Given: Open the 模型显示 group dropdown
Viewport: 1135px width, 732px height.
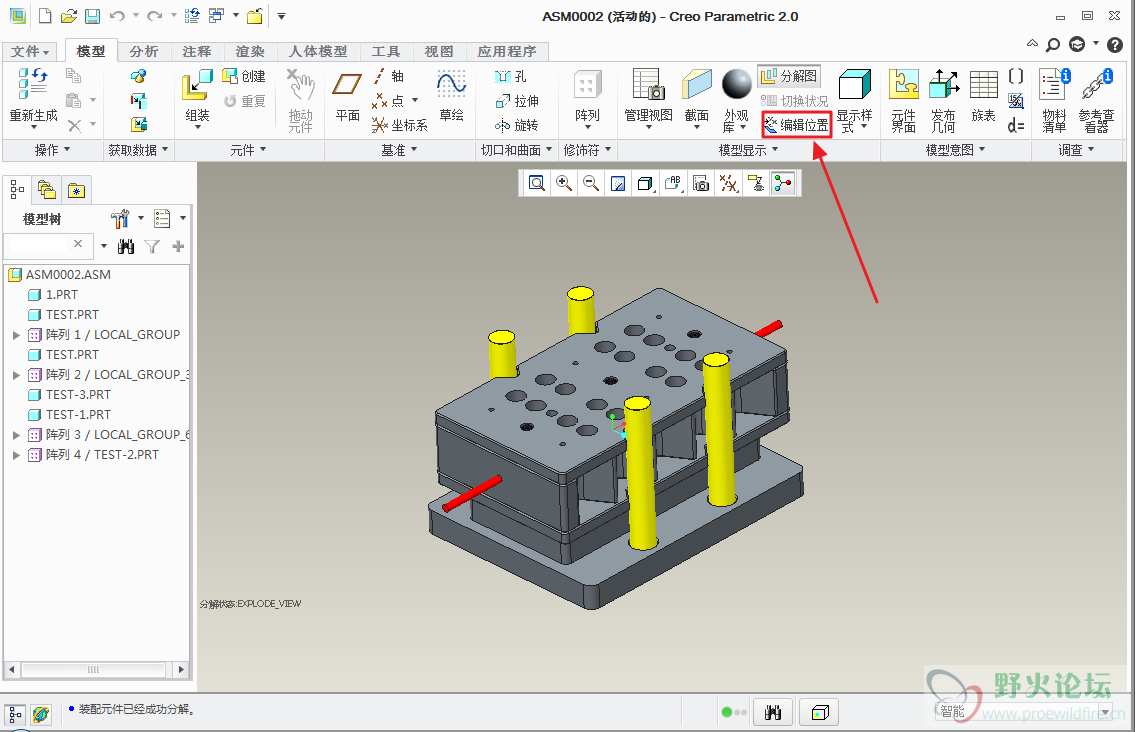Looking at the screenshot, I should point(748,150).
